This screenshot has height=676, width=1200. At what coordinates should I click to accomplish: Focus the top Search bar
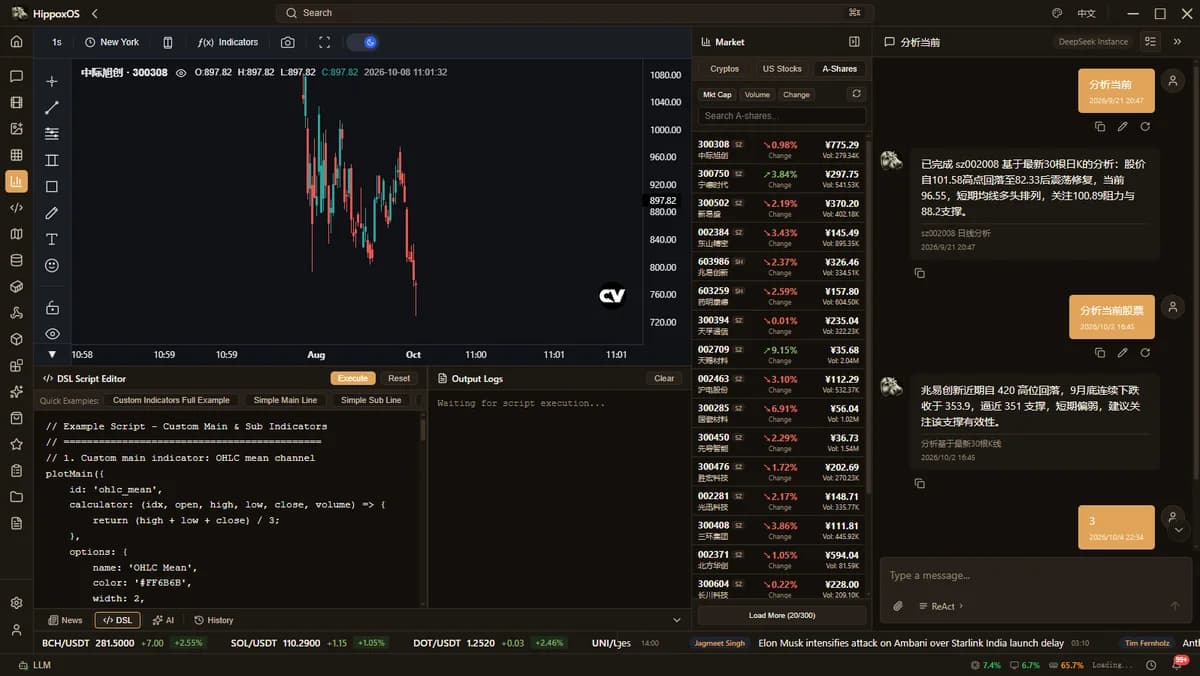574,13
